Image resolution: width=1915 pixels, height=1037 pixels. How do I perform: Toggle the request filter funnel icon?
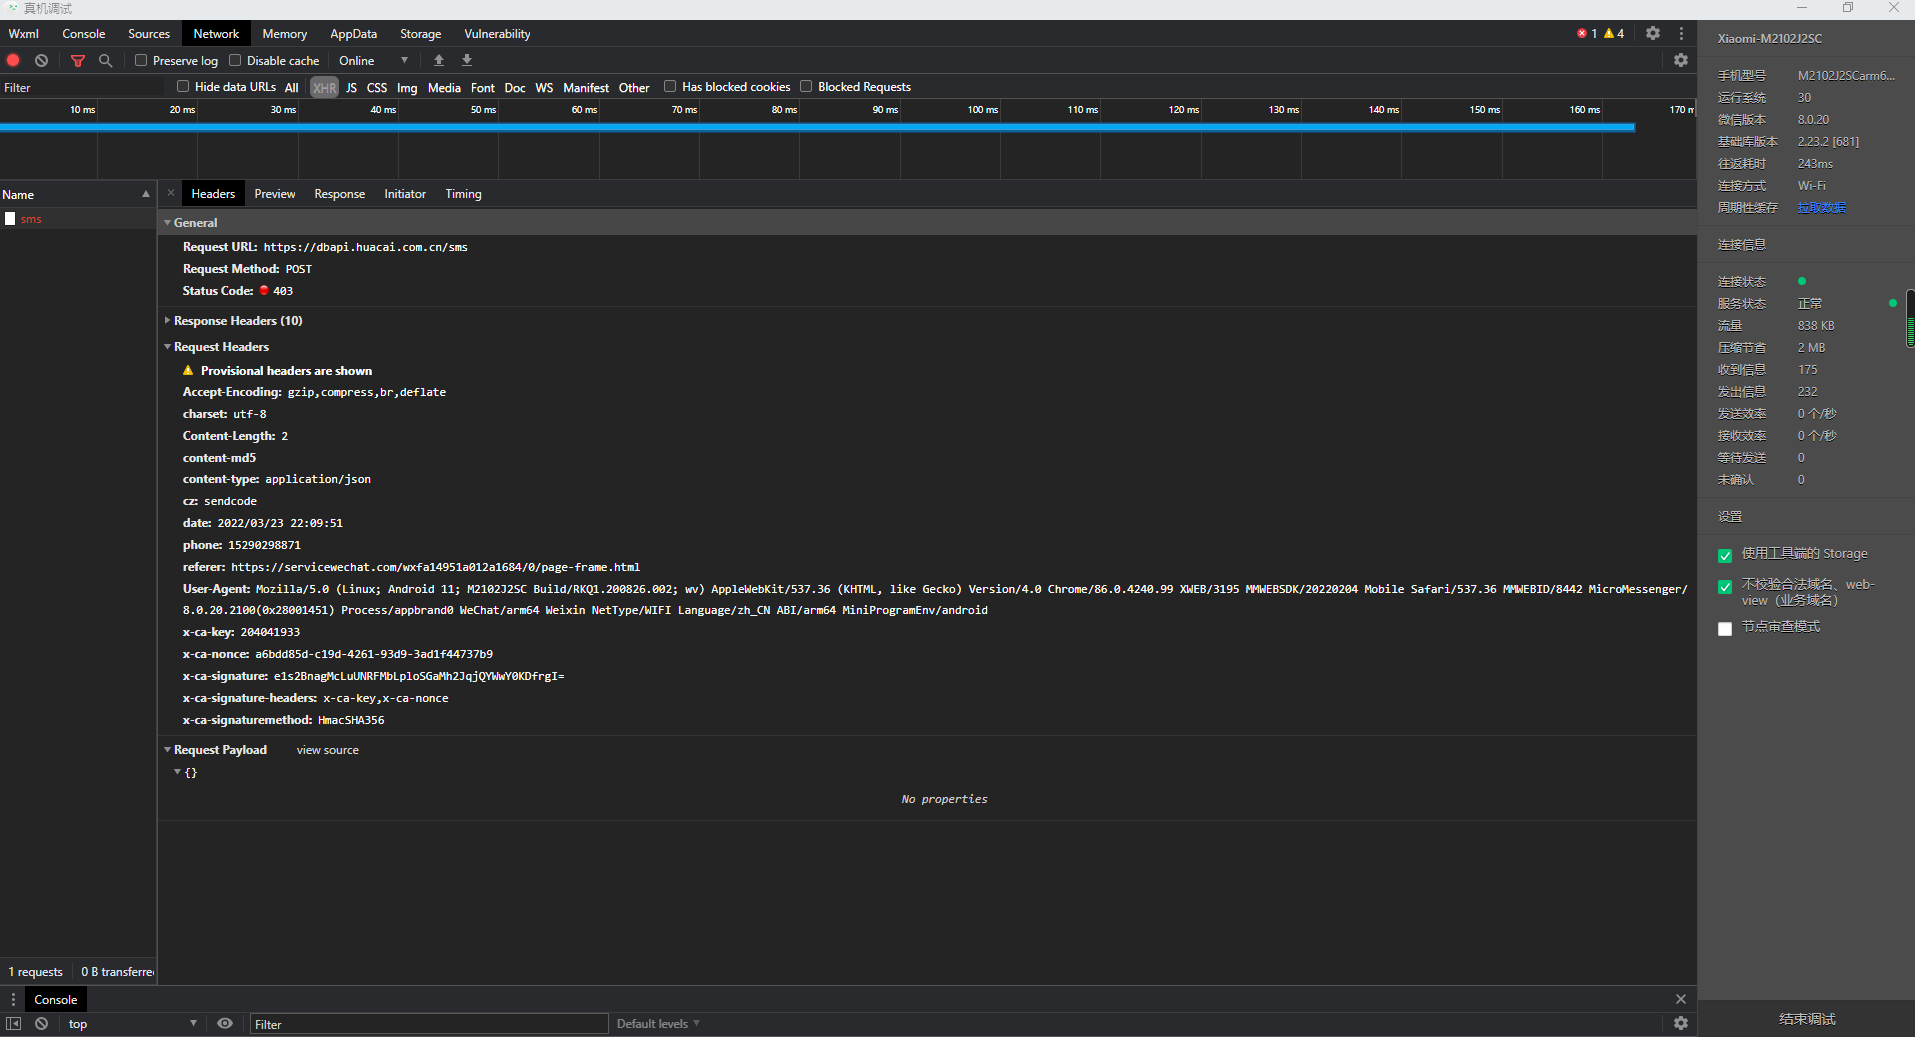(x=78, y=61)
